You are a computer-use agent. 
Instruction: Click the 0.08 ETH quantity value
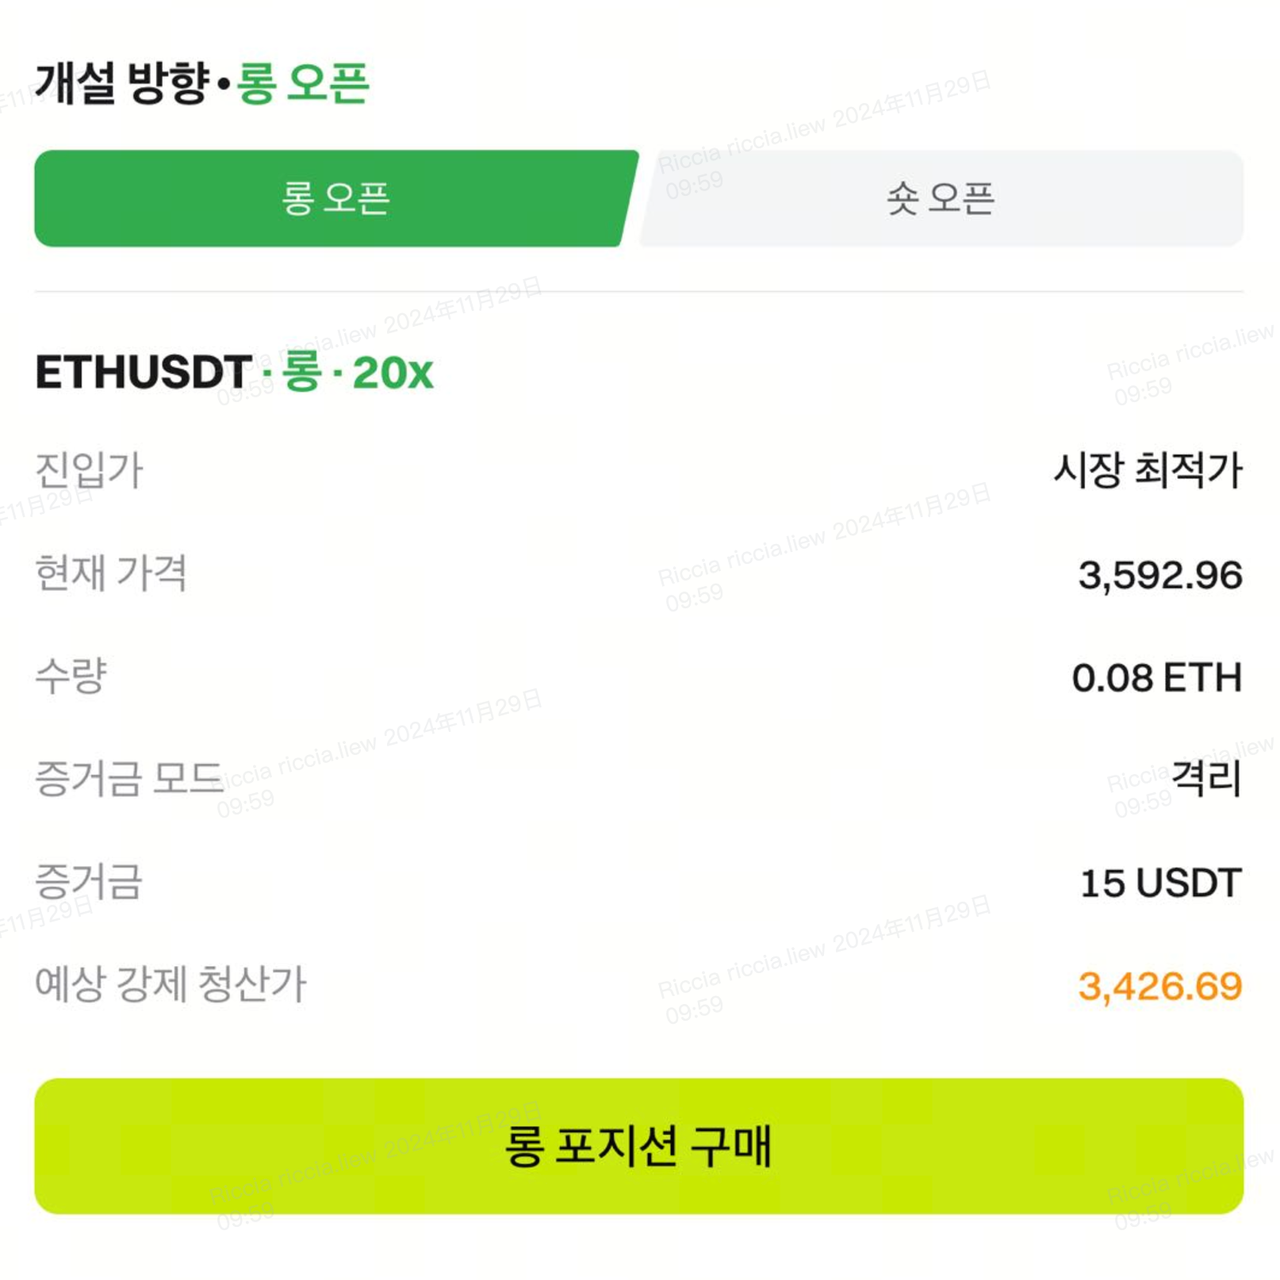click(x=1156, y=678)
